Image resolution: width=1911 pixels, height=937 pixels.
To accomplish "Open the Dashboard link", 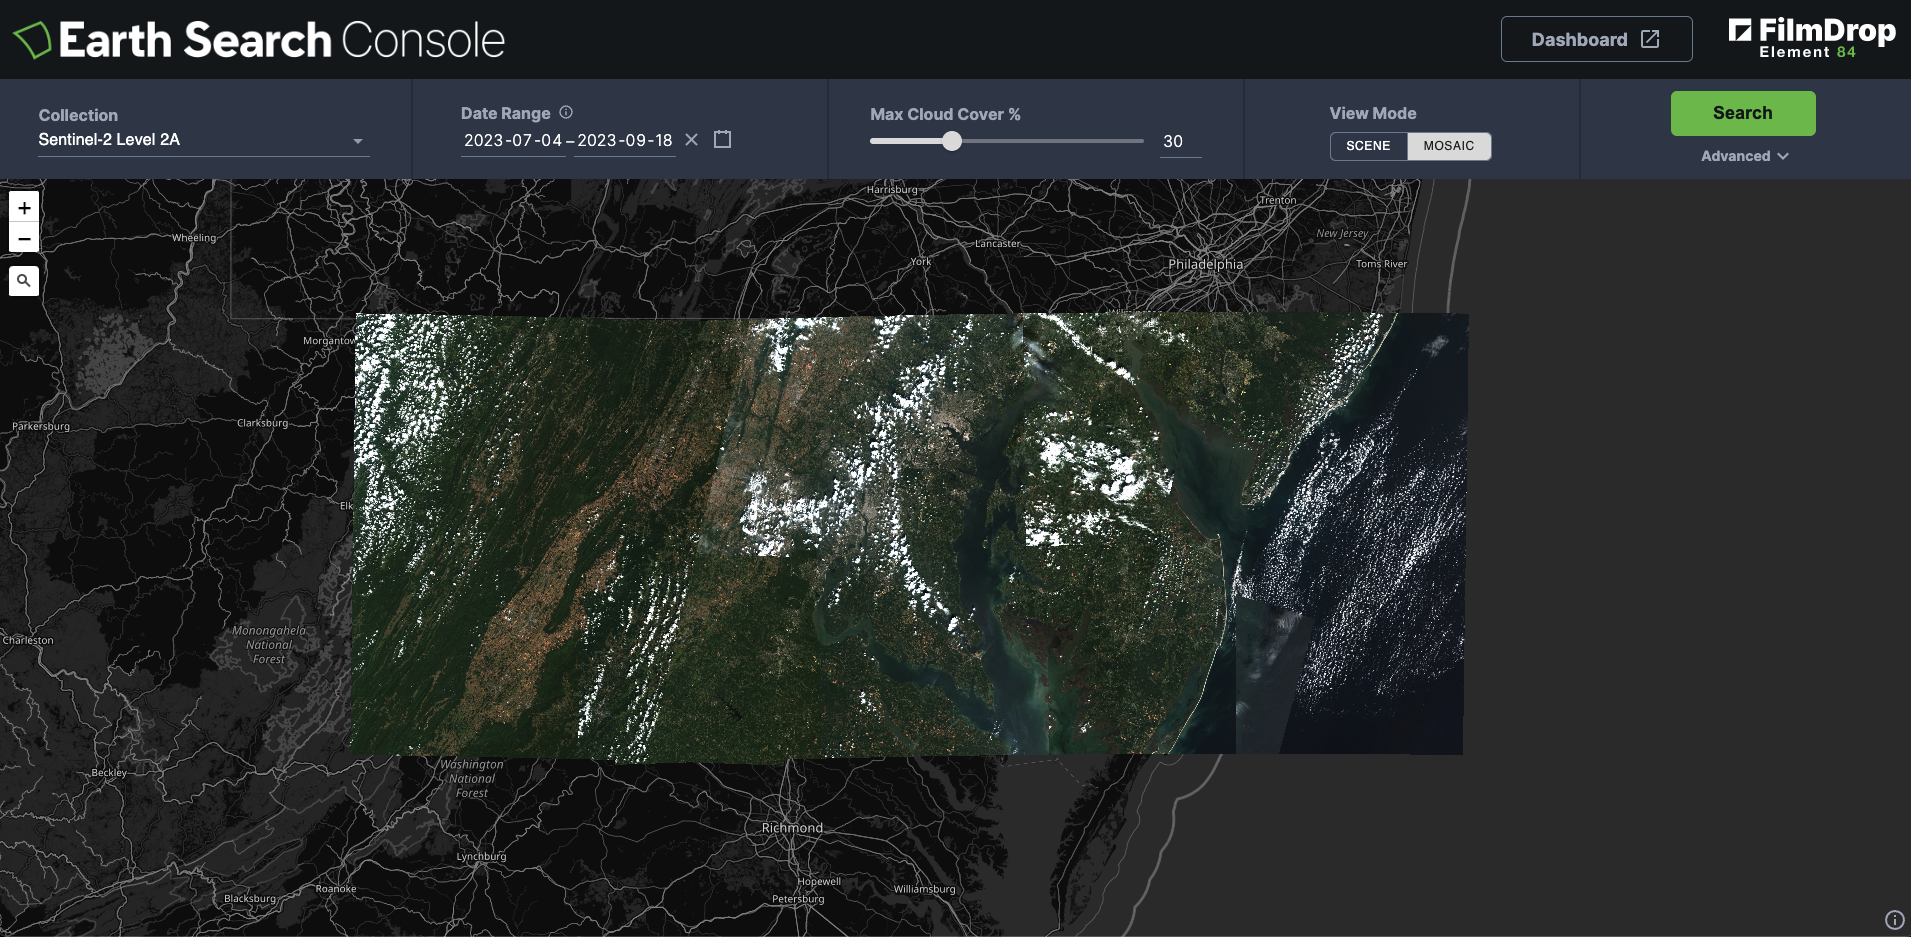I will (x=1596, y=39).
